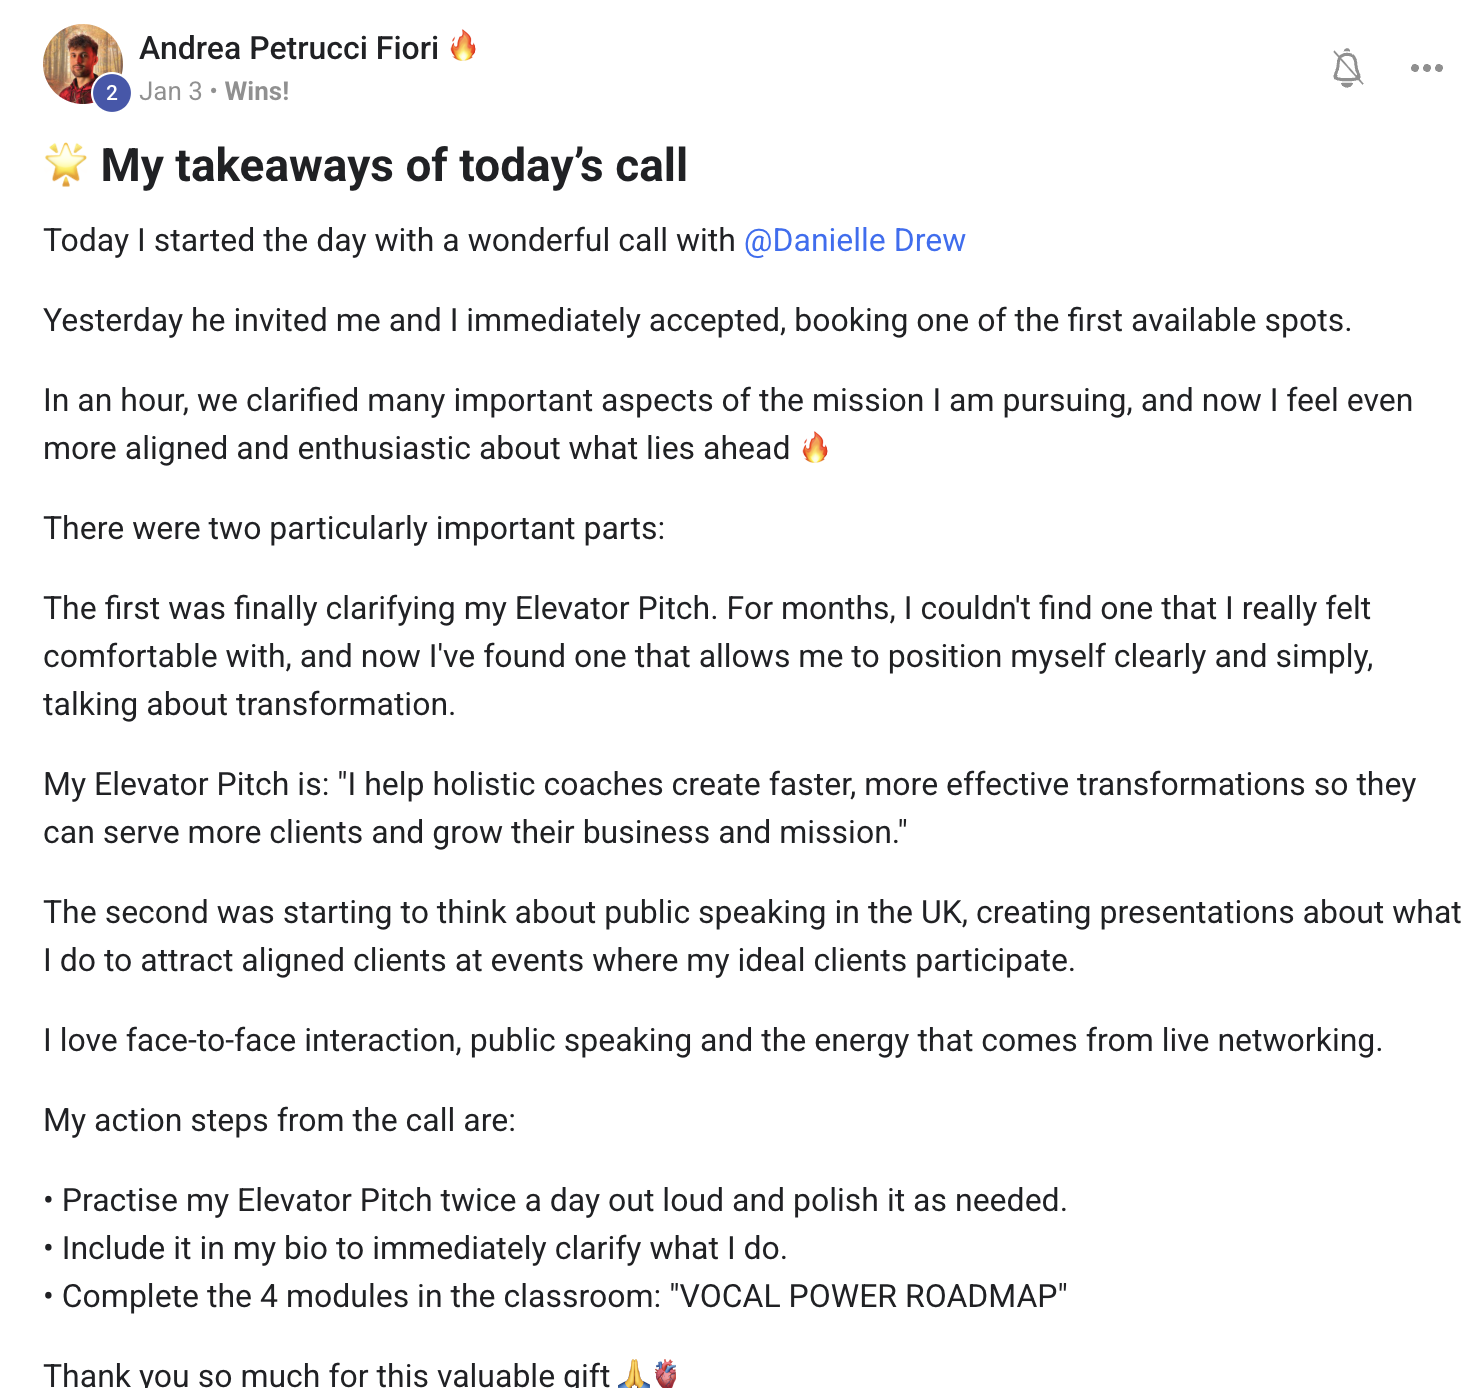Click the fire emoji after 'lies ahead'

815,448
